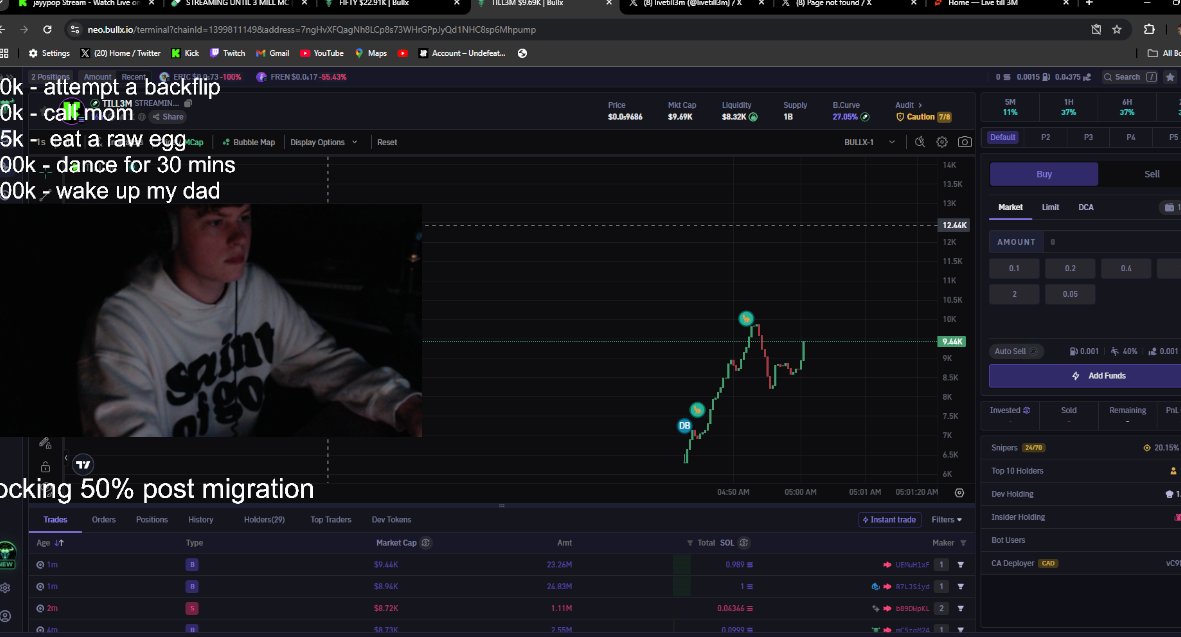Click the bonding curve percentage icon
Viewport: 1181px width, 637px height.
pos(865,117)
